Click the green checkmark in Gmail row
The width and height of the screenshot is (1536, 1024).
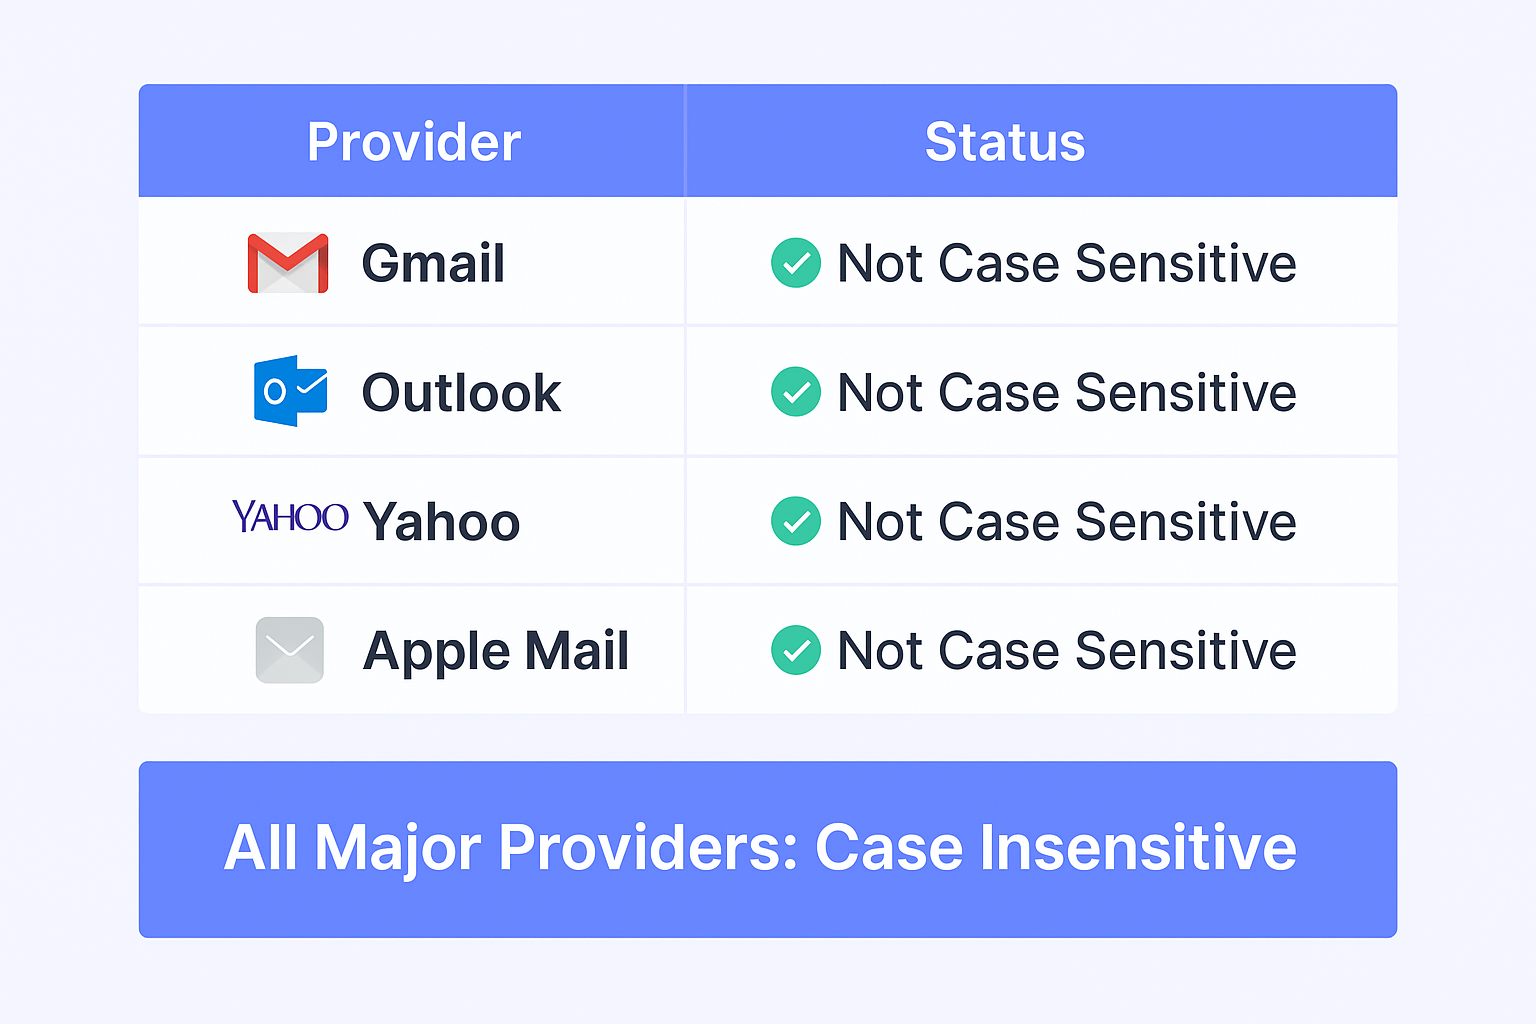[796, 263]
